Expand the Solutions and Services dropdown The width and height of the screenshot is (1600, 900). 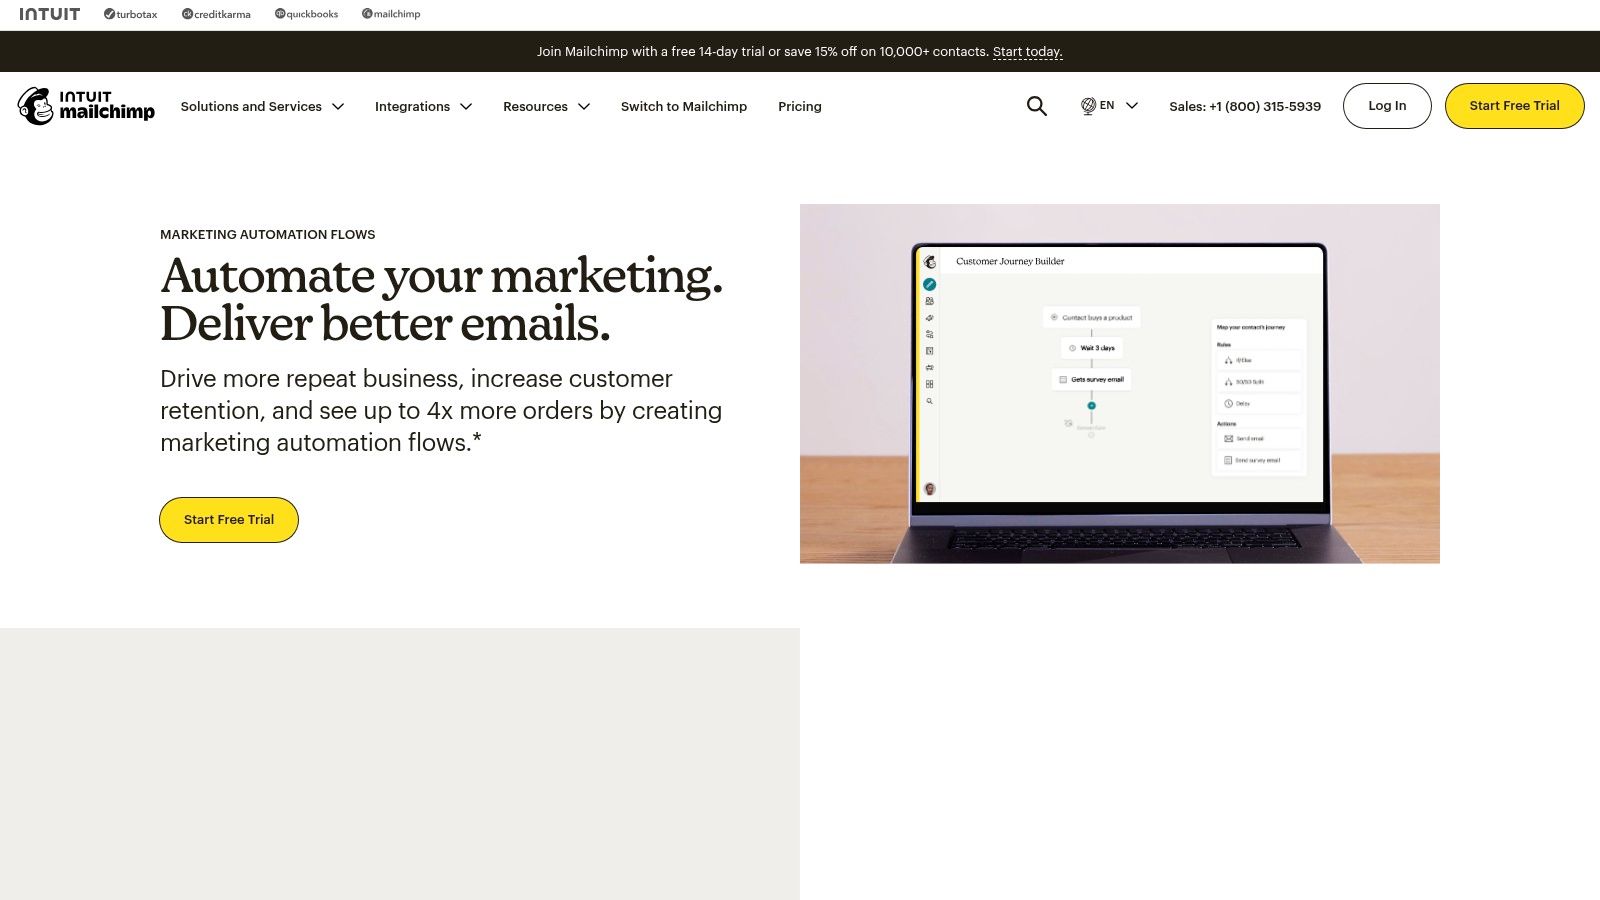click(x=262, y=106)
